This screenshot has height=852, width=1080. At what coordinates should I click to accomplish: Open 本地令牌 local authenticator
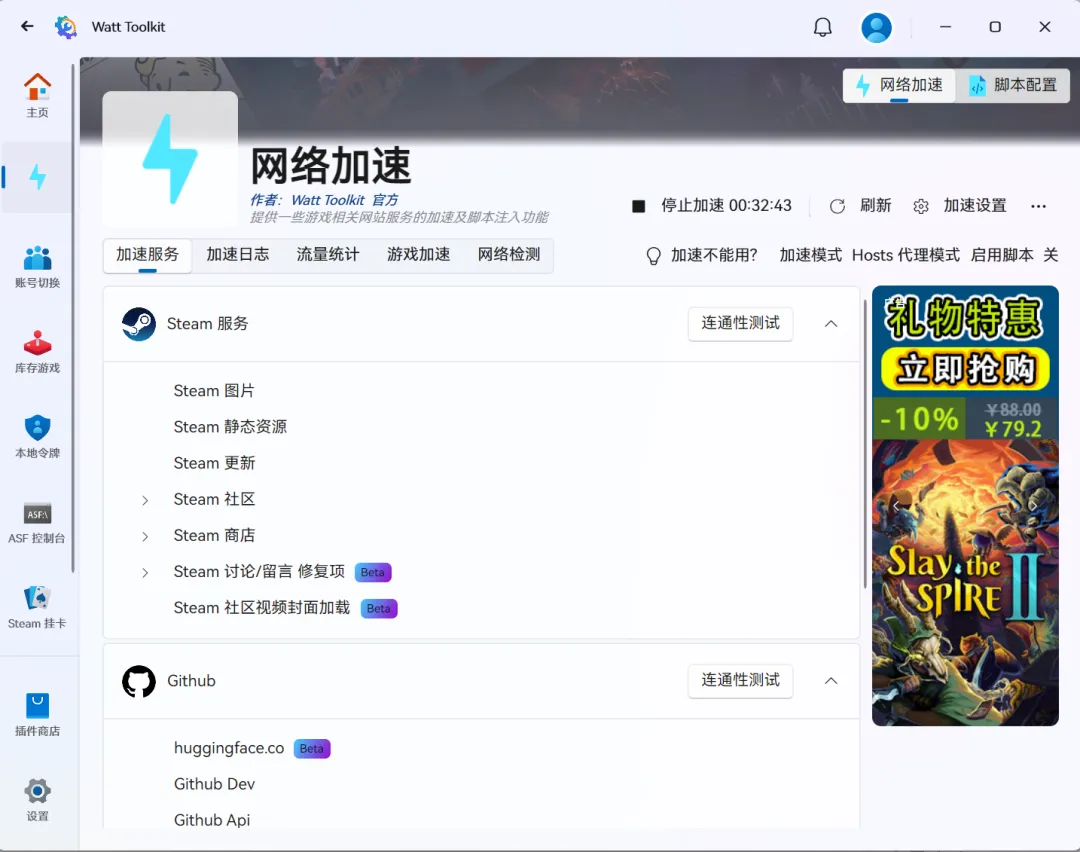[37, 437]
